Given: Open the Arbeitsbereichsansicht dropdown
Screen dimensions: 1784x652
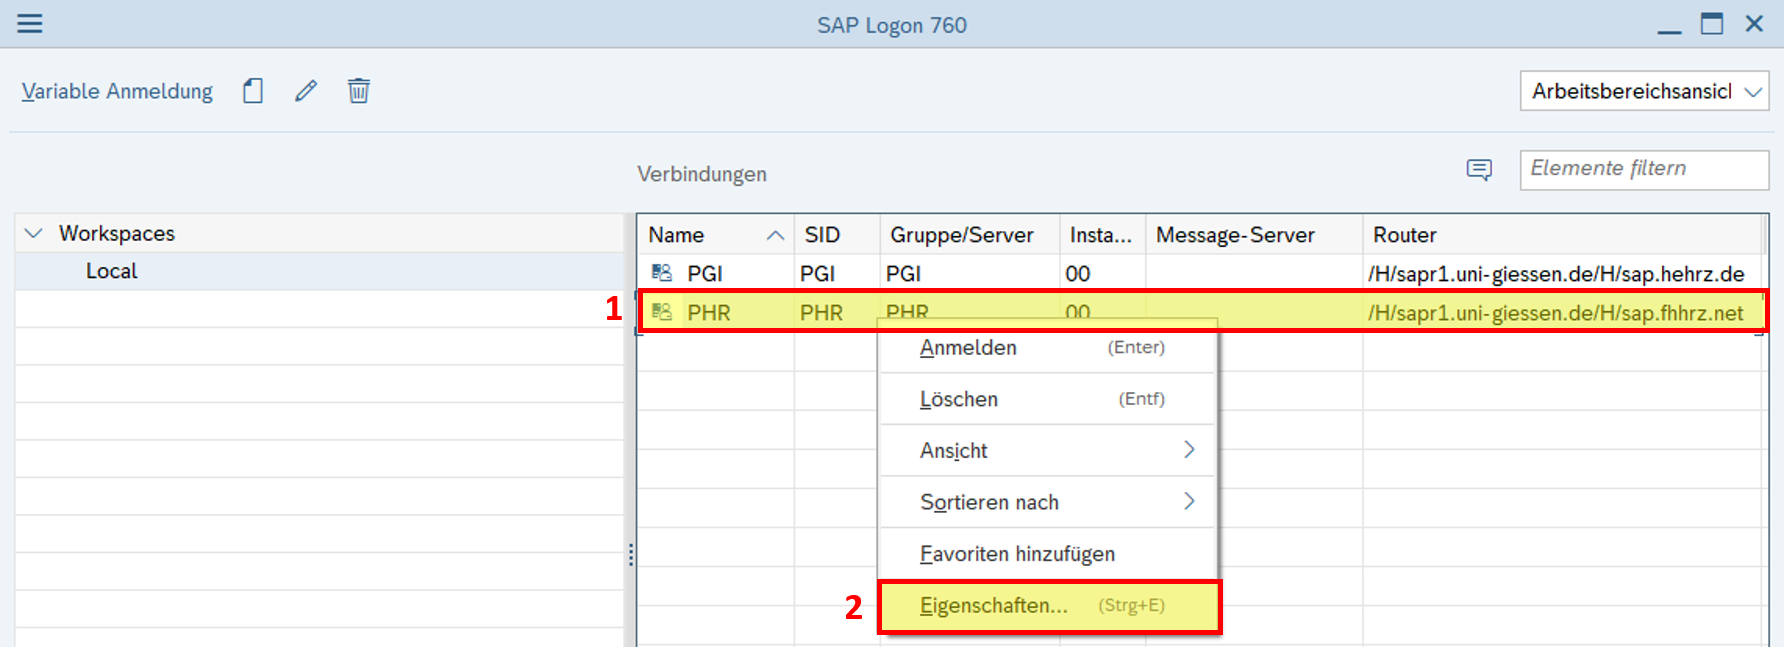Looking at the screenshot, I should point(1644,91).
